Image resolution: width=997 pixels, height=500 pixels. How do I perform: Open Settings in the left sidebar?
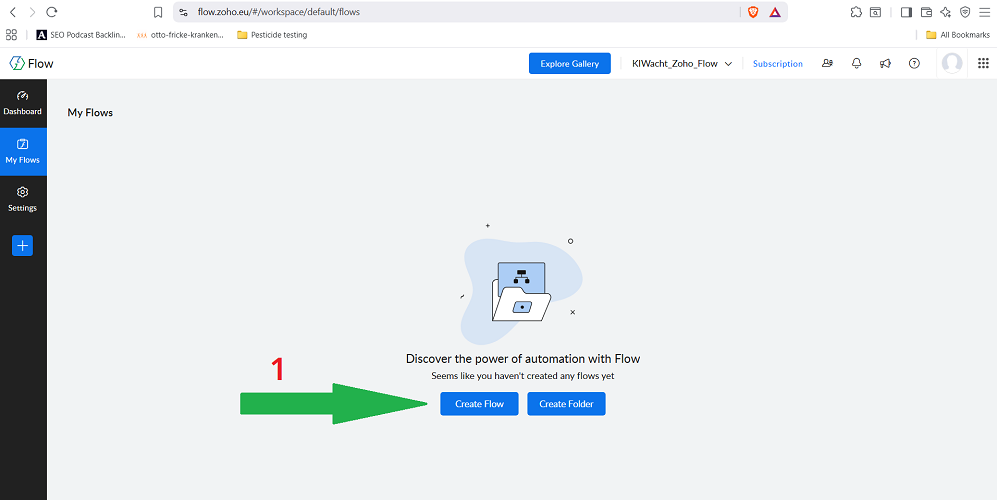pos(22,198)
